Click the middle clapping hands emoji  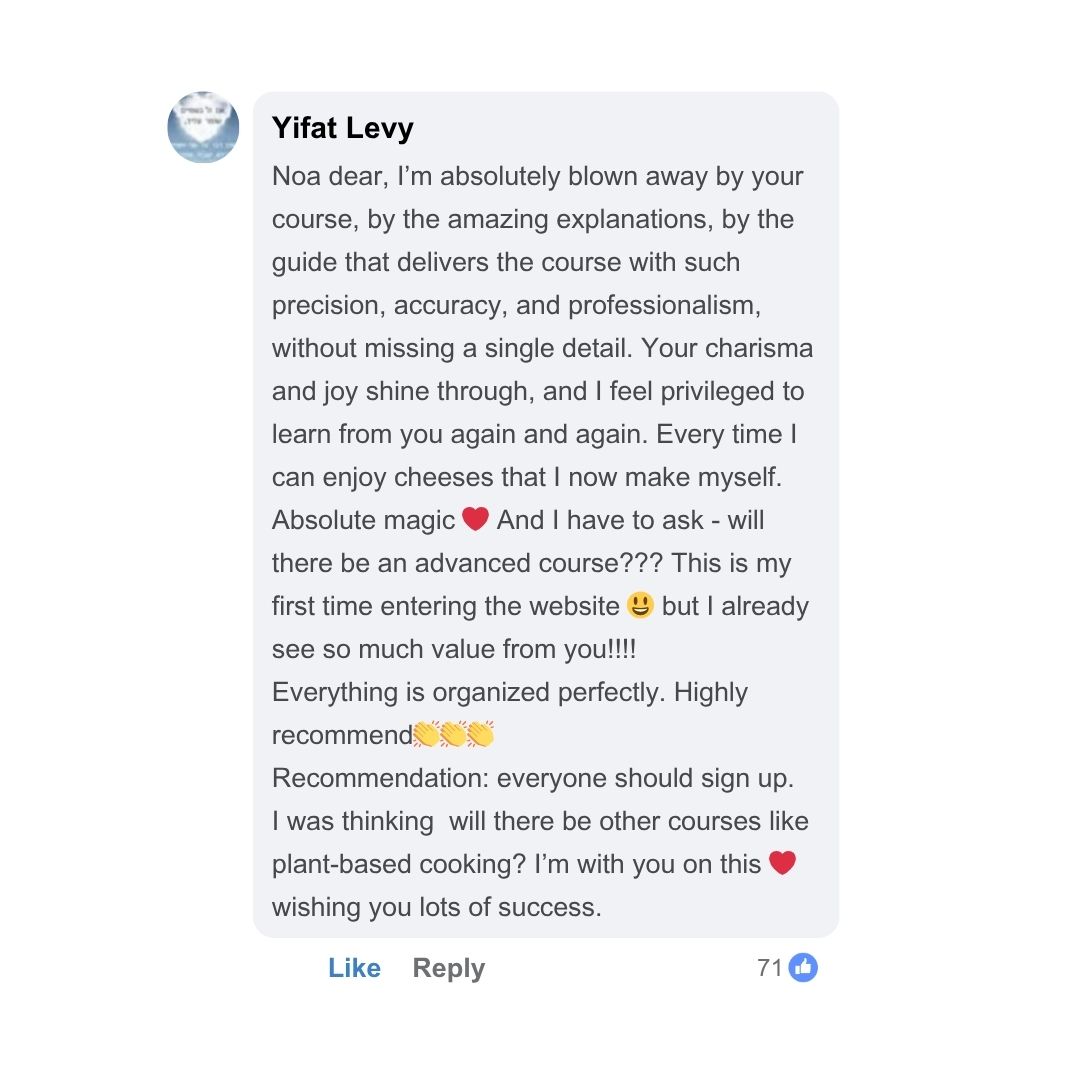(454, 735)
